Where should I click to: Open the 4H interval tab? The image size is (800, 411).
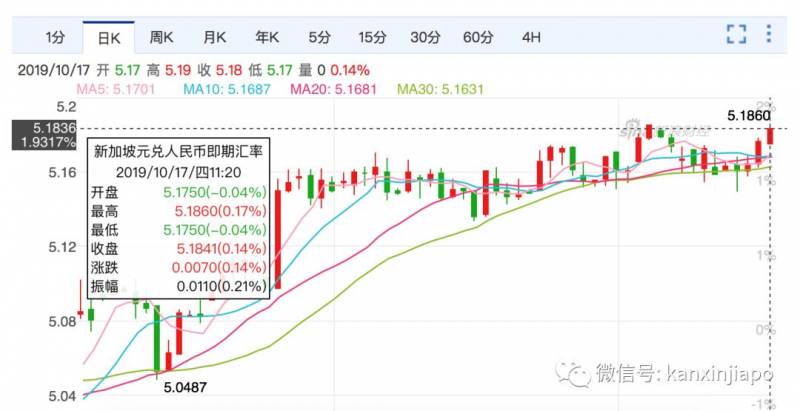pyautogui.click(x=531, y=37)
